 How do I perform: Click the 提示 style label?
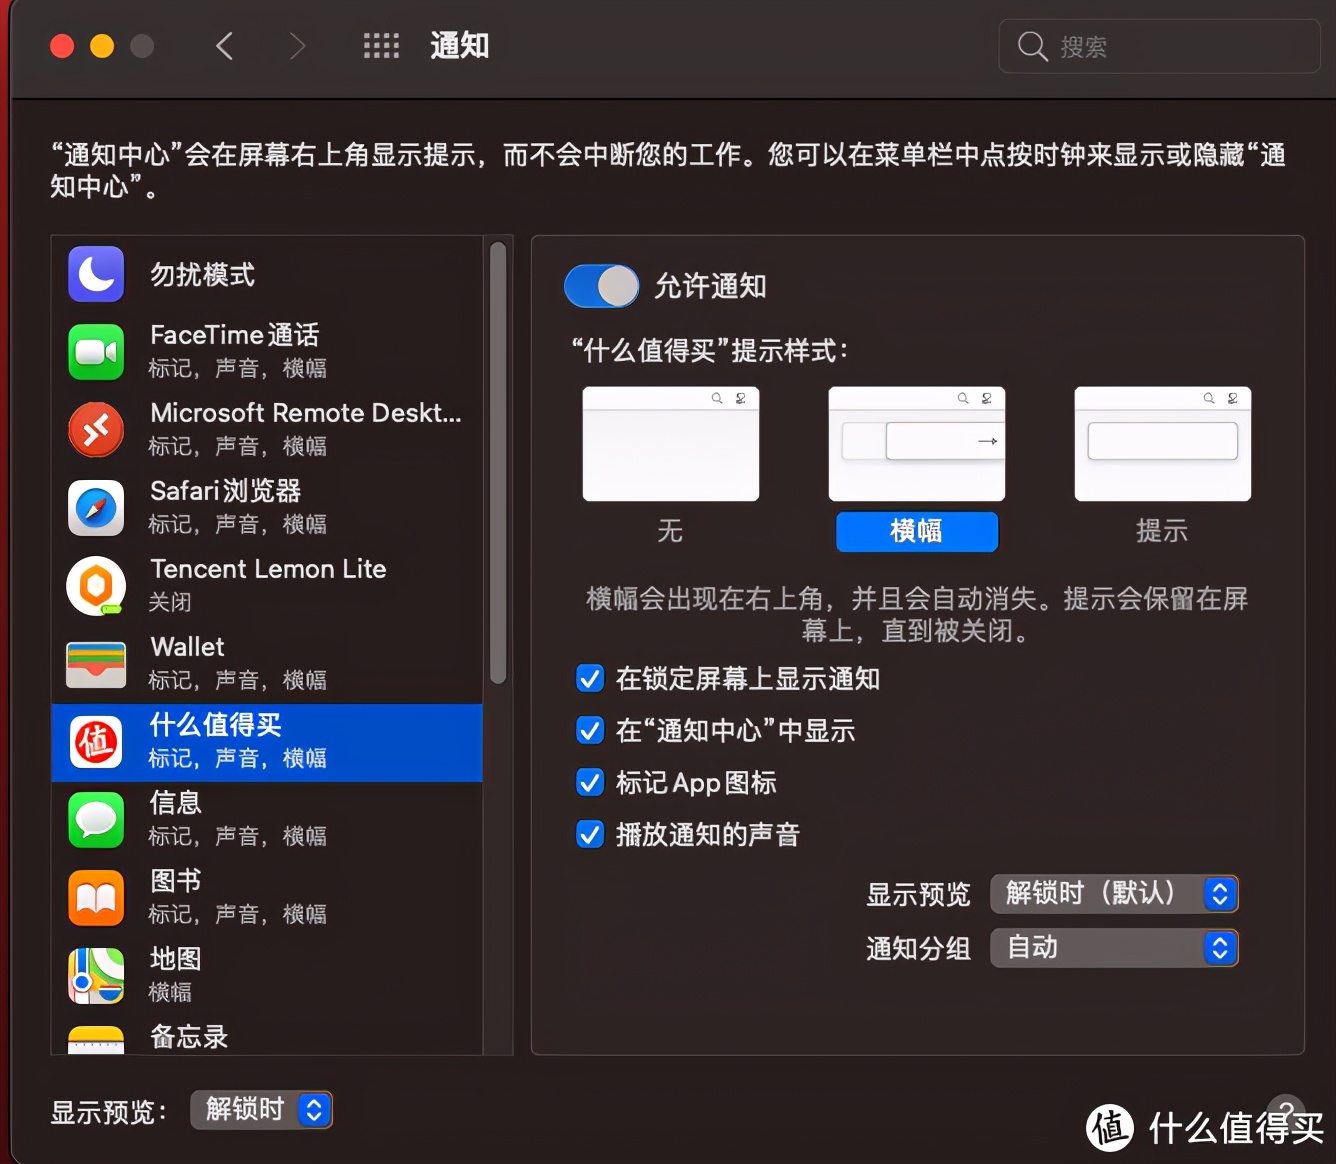[x=1162, y=531]
